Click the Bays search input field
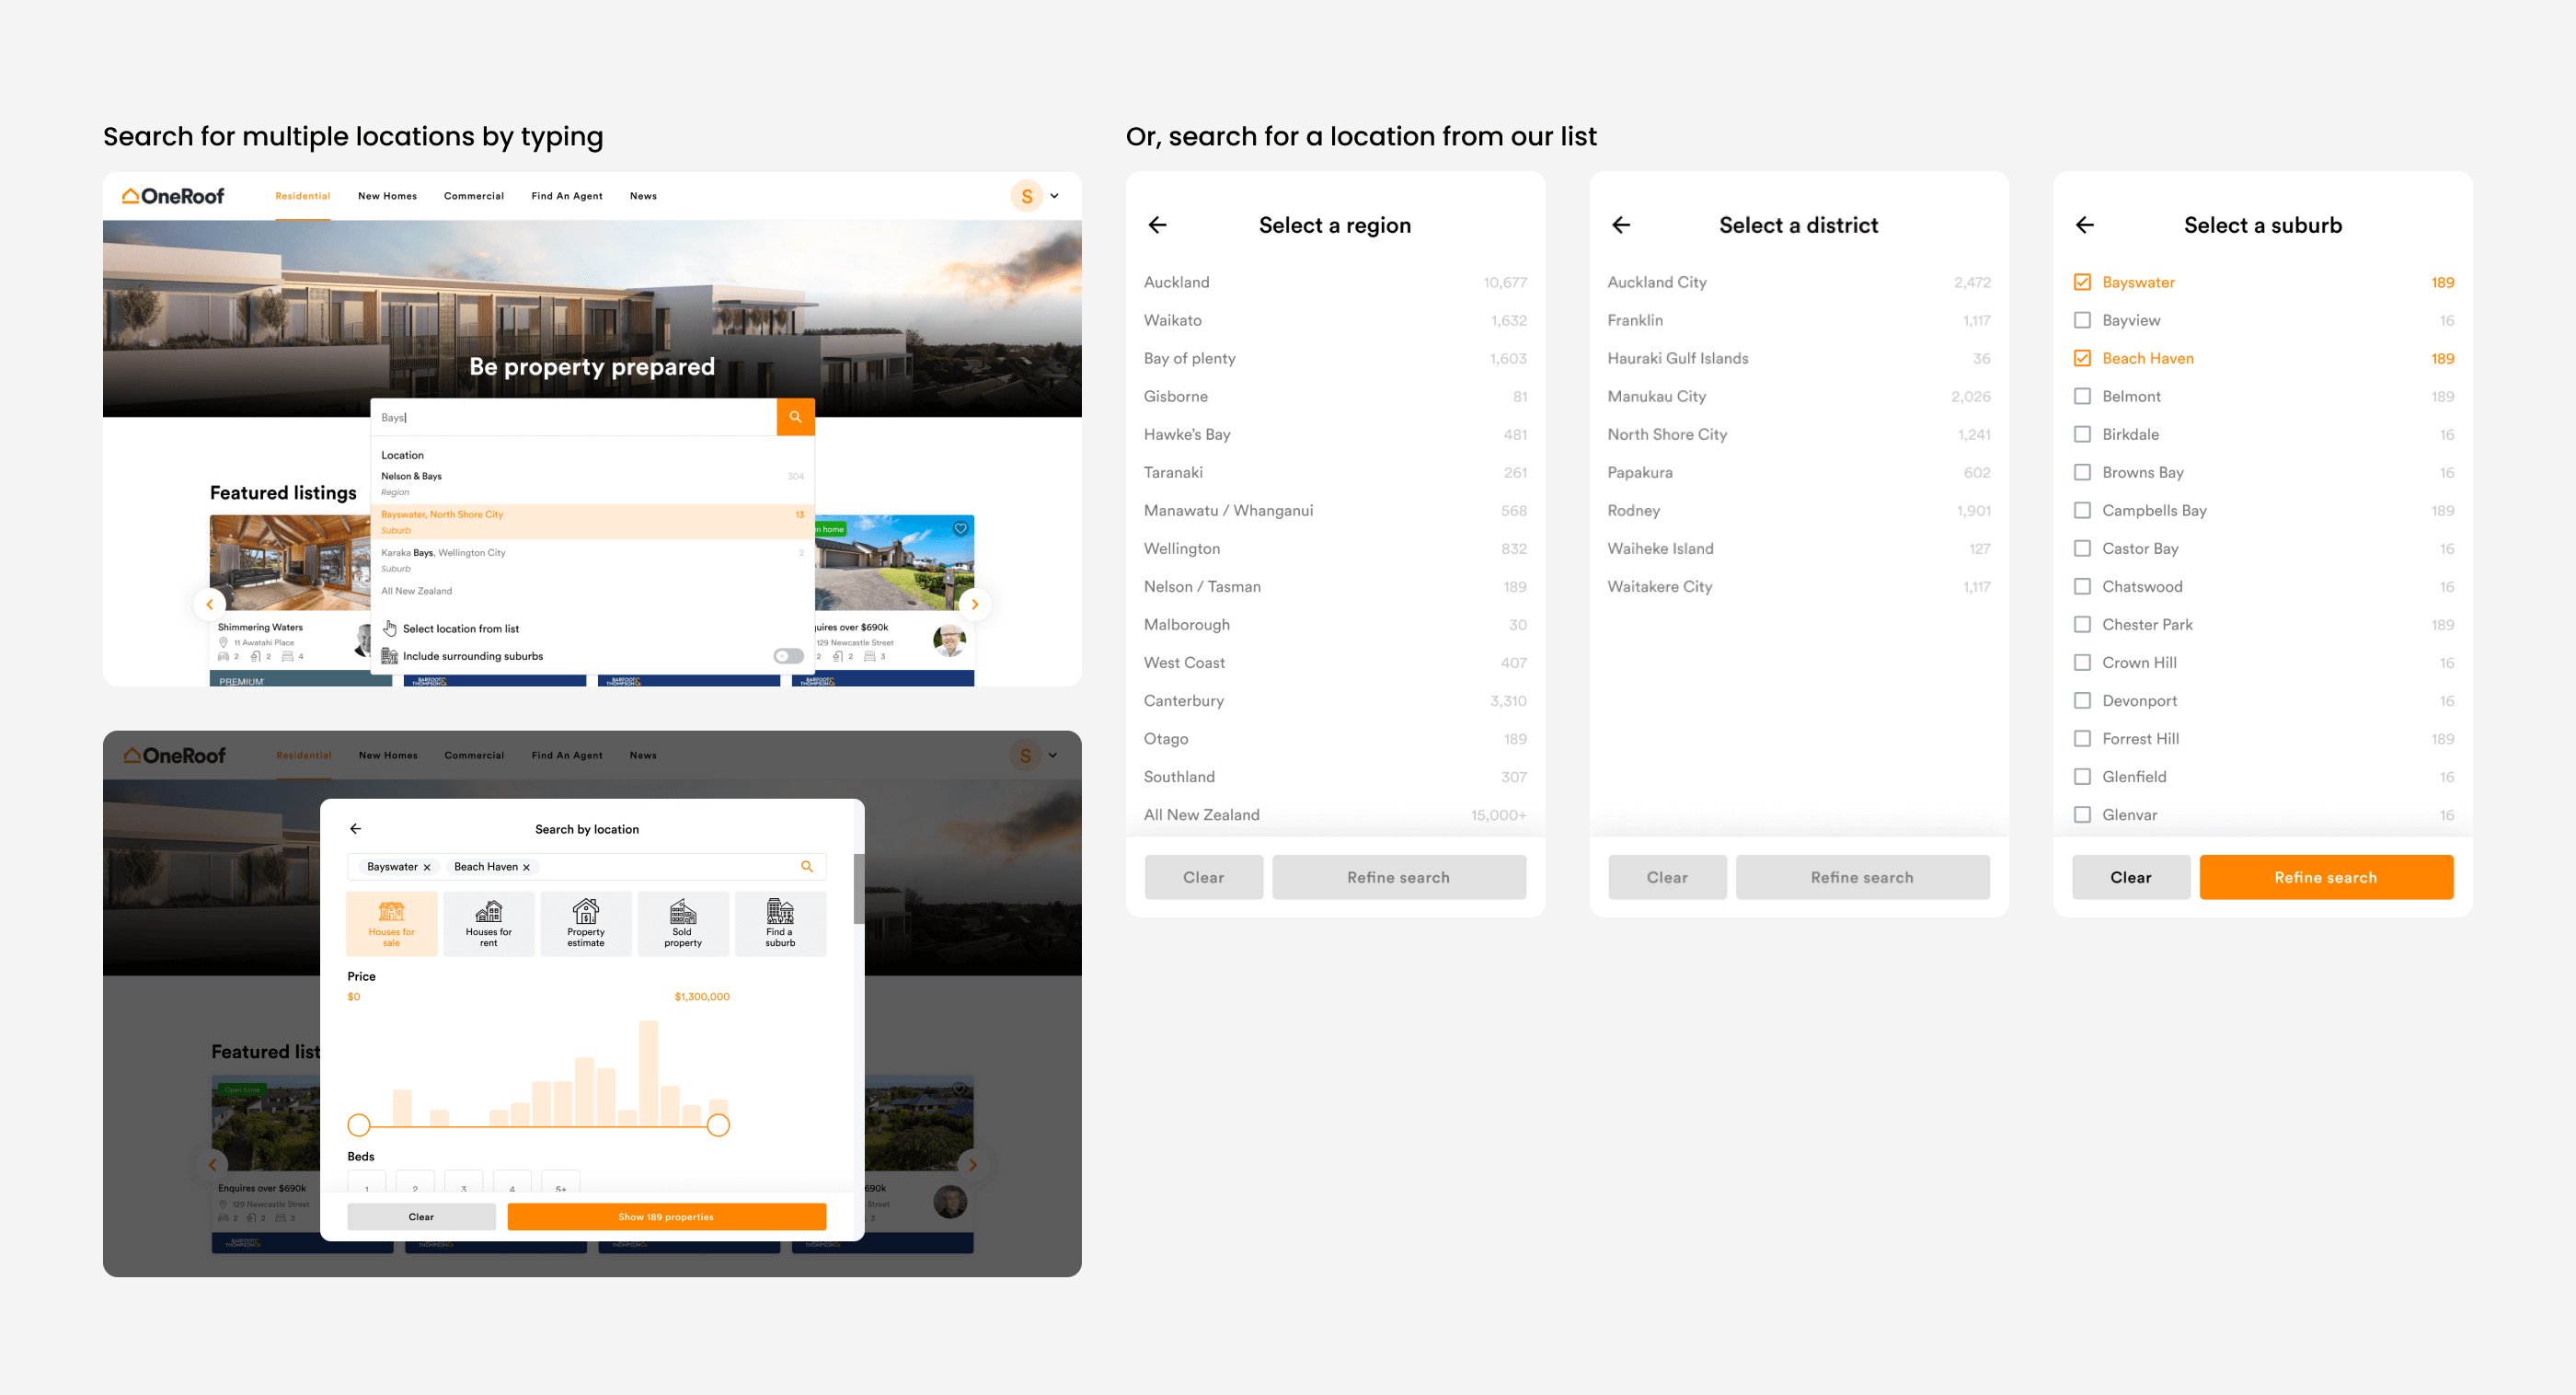Viewport: 2576px width, 1395px height. point(574,417)
